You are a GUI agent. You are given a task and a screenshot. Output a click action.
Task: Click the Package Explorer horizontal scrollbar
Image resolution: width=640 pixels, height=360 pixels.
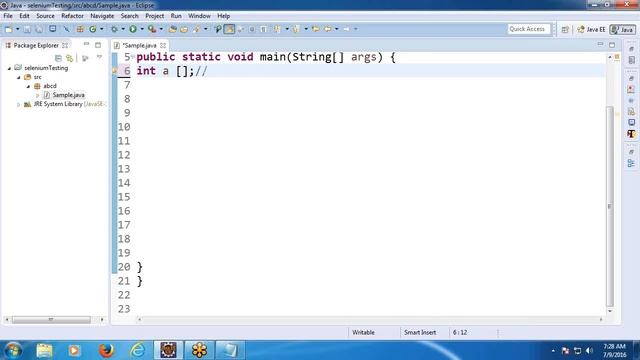pos(51,320)
